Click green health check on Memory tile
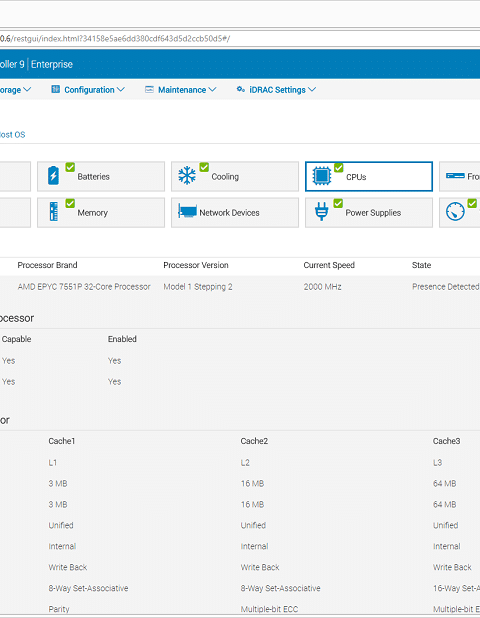480x618 pixels. (x=70, y=203)
